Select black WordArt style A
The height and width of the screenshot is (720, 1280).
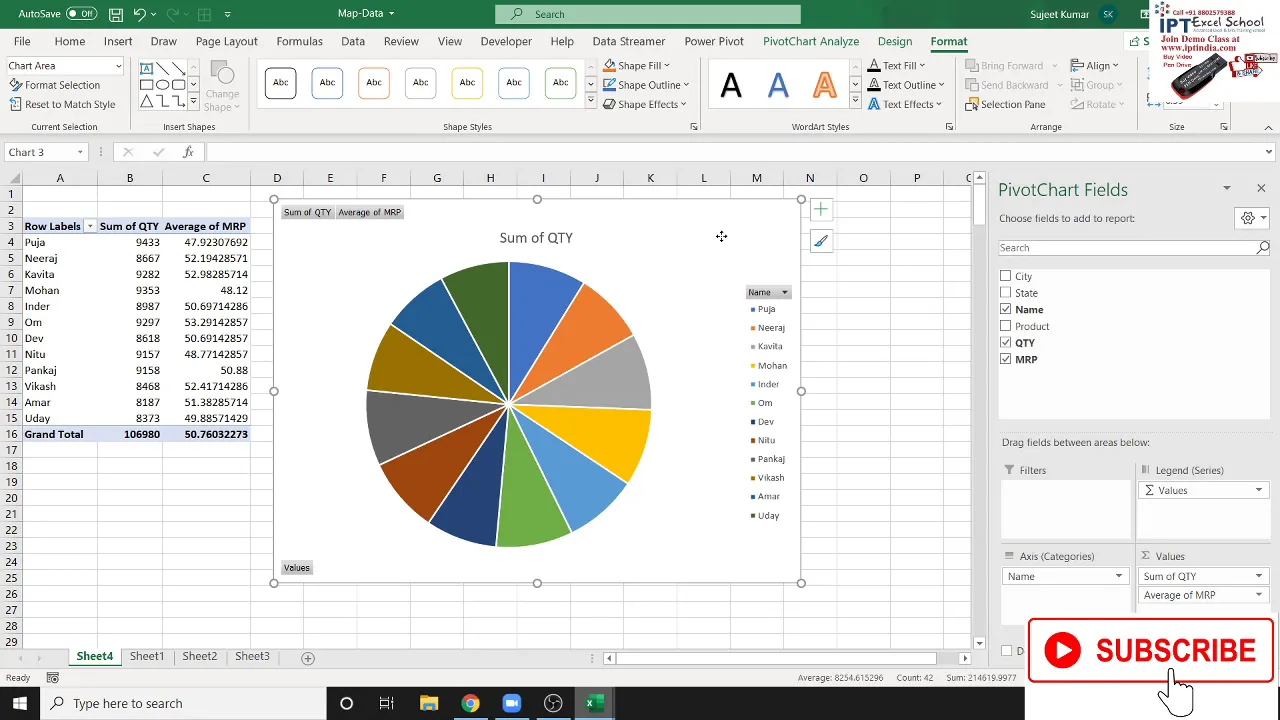[x=731, y=85]
